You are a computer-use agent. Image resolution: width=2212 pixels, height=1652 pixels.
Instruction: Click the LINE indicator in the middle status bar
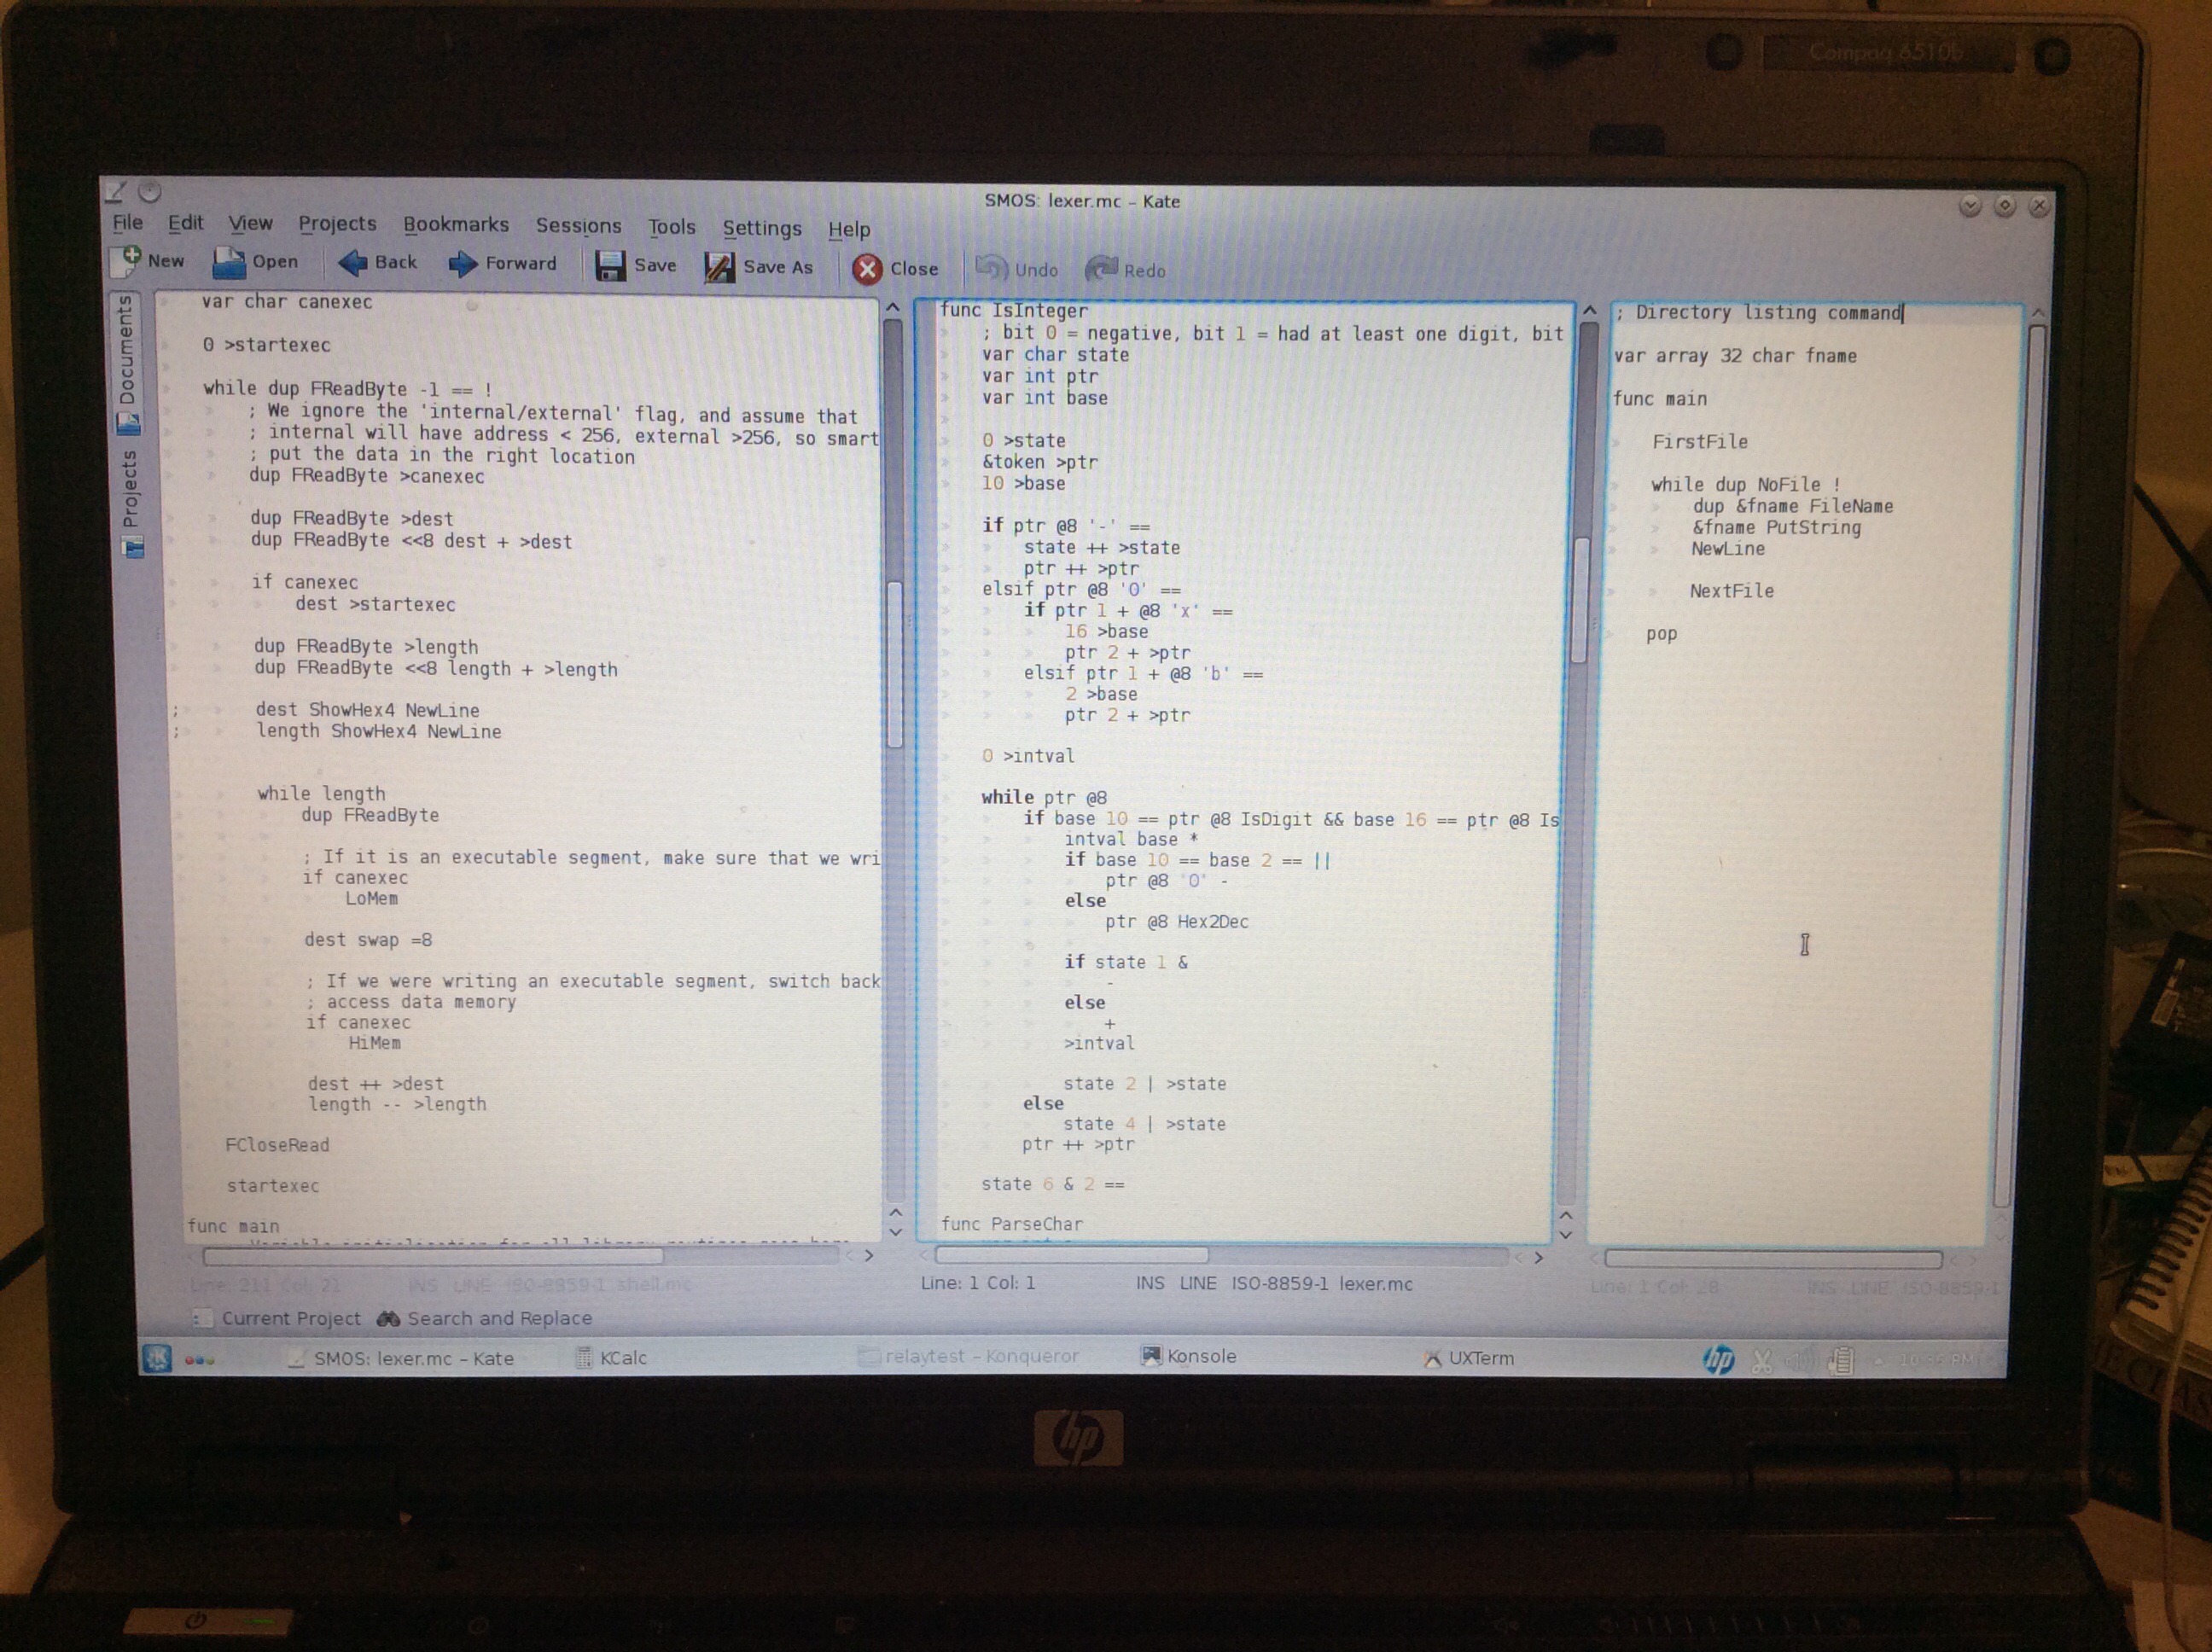(1198, 1283)
